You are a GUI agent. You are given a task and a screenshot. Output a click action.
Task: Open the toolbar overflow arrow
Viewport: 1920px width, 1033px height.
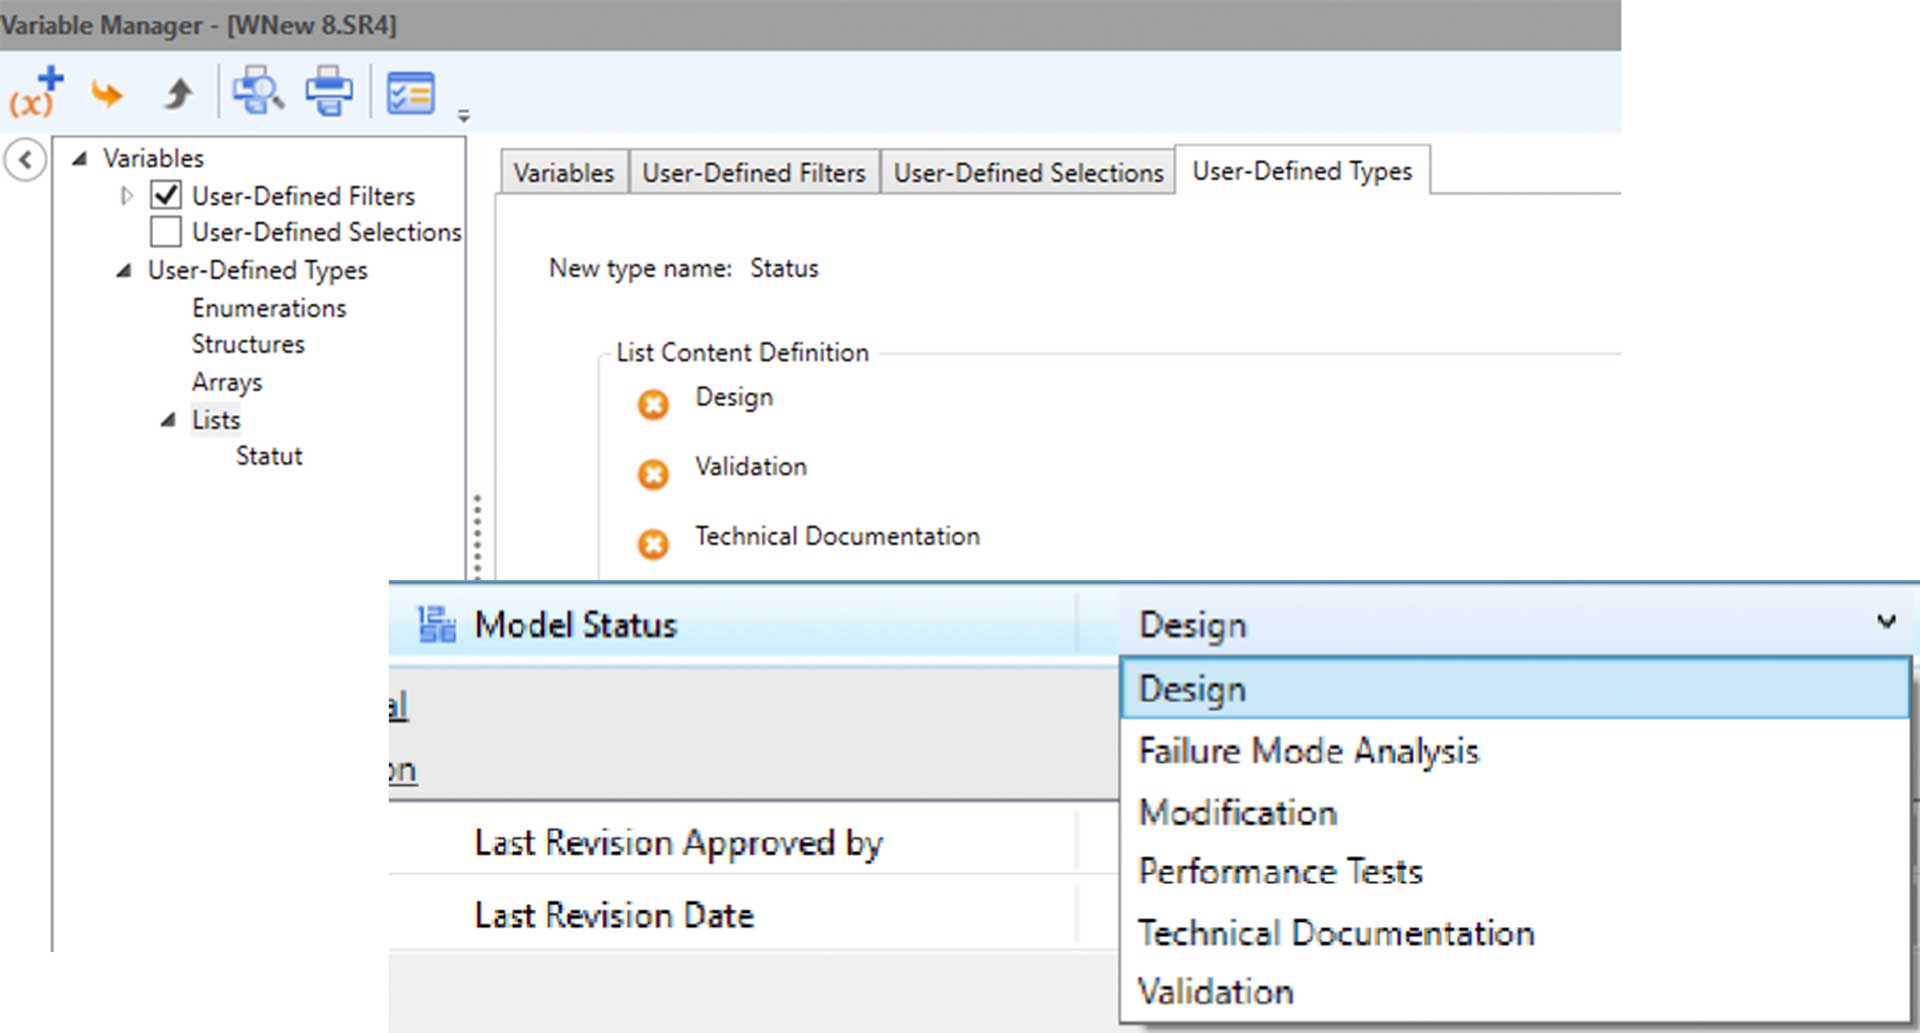[464, 116]
